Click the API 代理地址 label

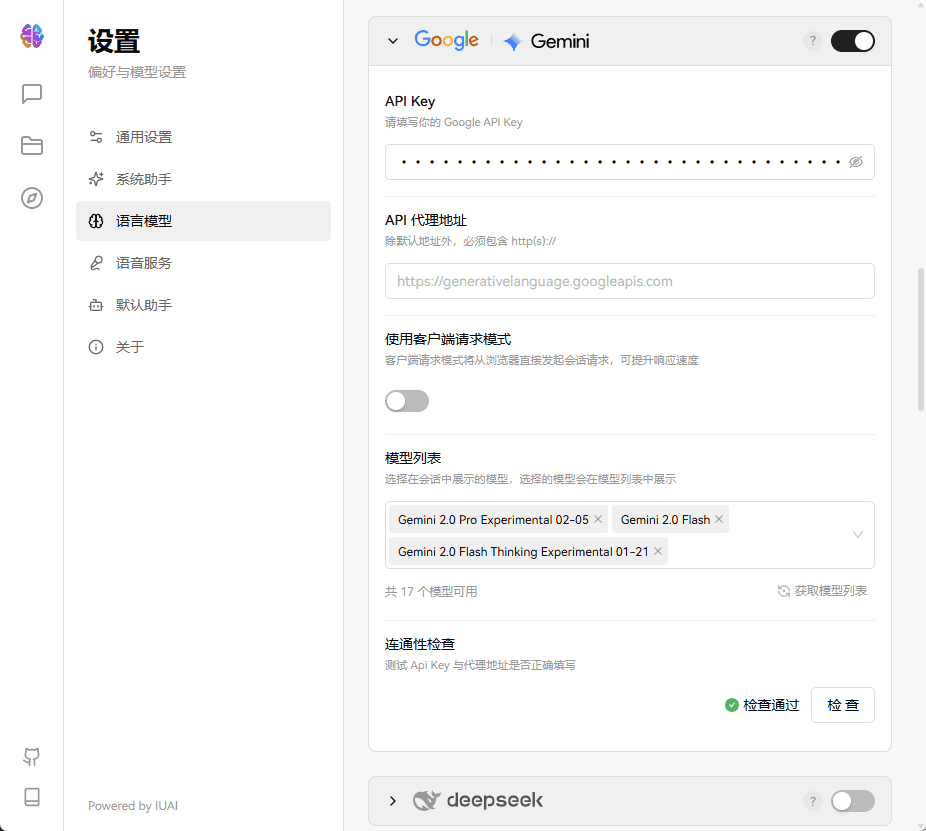tap(426, 220)
